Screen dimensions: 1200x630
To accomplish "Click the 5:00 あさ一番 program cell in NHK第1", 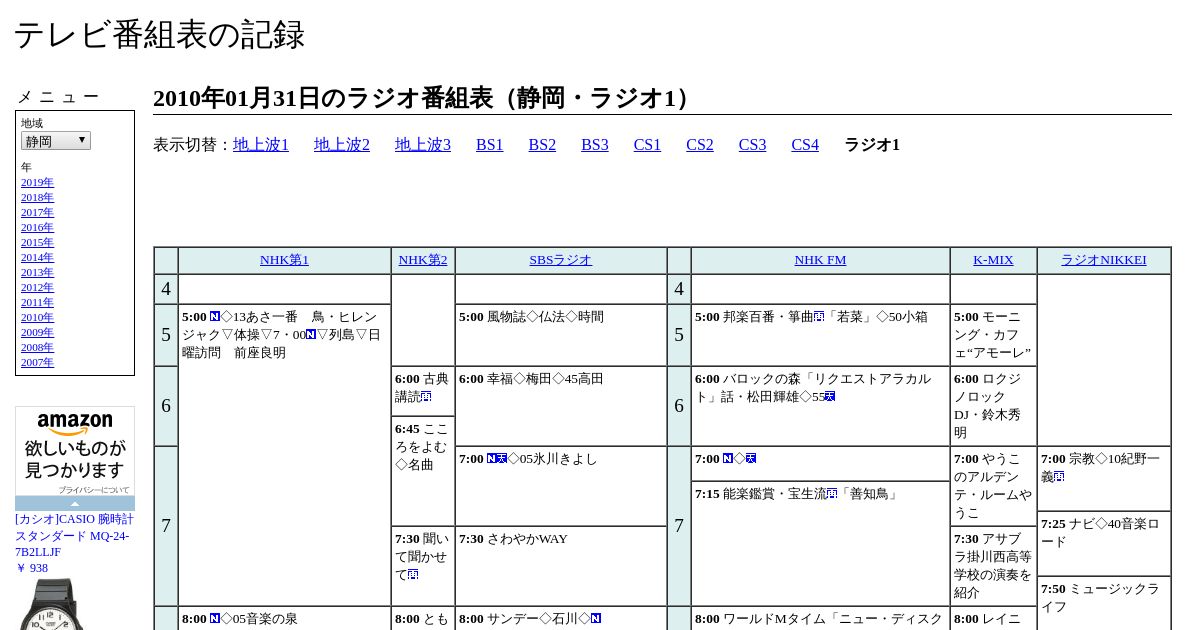I will 284,455.
